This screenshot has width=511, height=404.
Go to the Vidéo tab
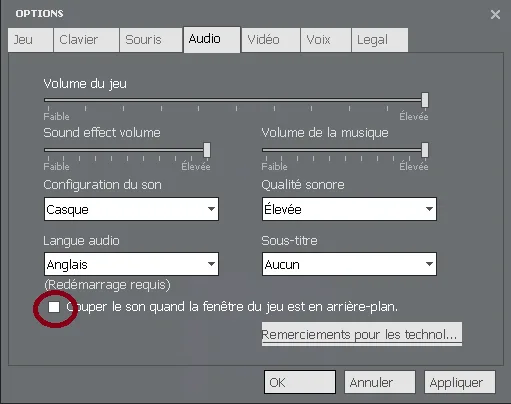click(x=271, y=40)
